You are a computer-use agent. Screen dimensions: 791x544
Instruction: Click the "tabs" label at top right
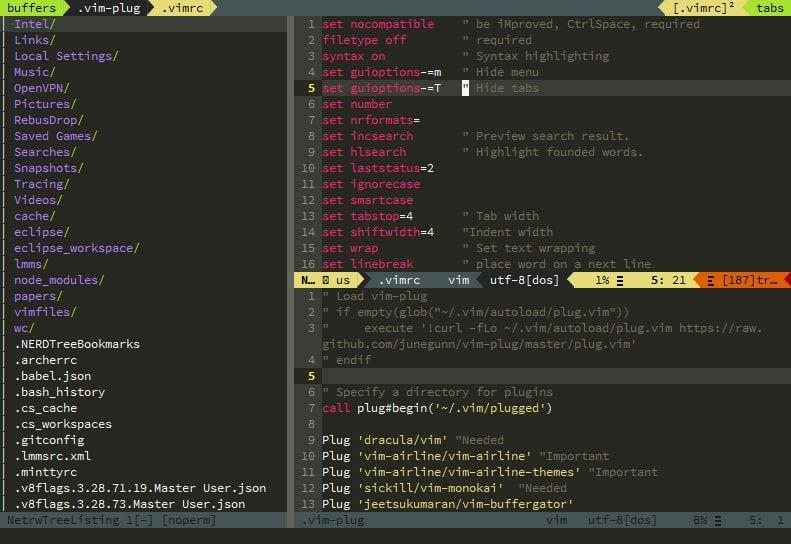pyautogui.click(x=769, y=8)
